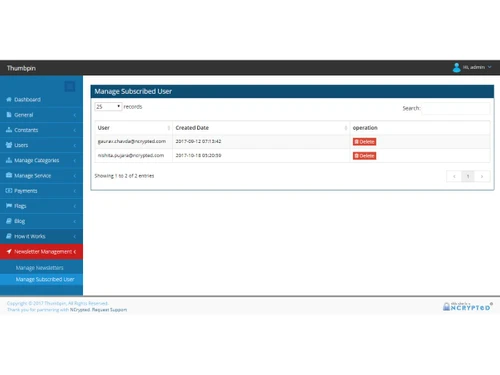The image size is (500, 375).
Task: Toggle the sidebar collapse square icon
Action: point(70,87)
